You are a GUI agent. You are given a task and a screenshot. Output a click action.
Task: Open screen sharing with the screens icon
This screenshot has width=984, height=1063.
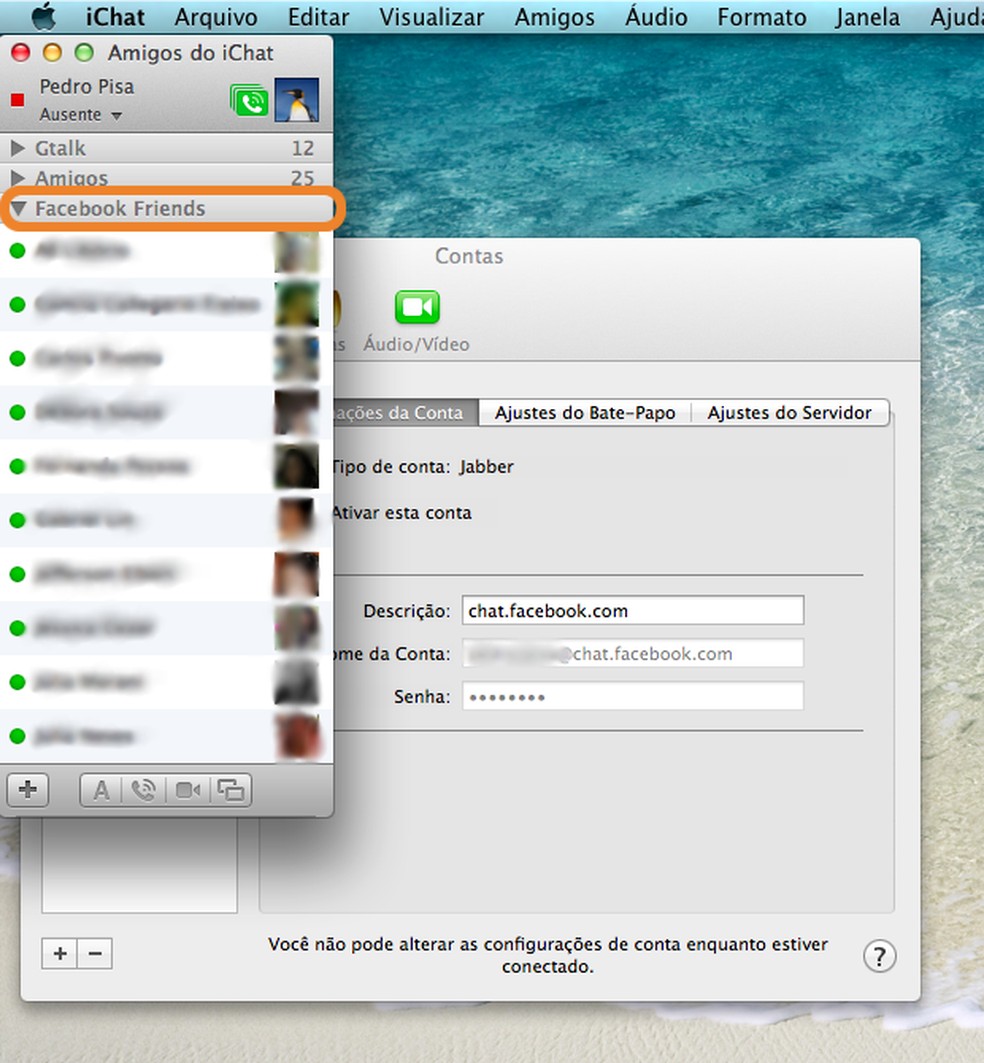pos(230,789)
